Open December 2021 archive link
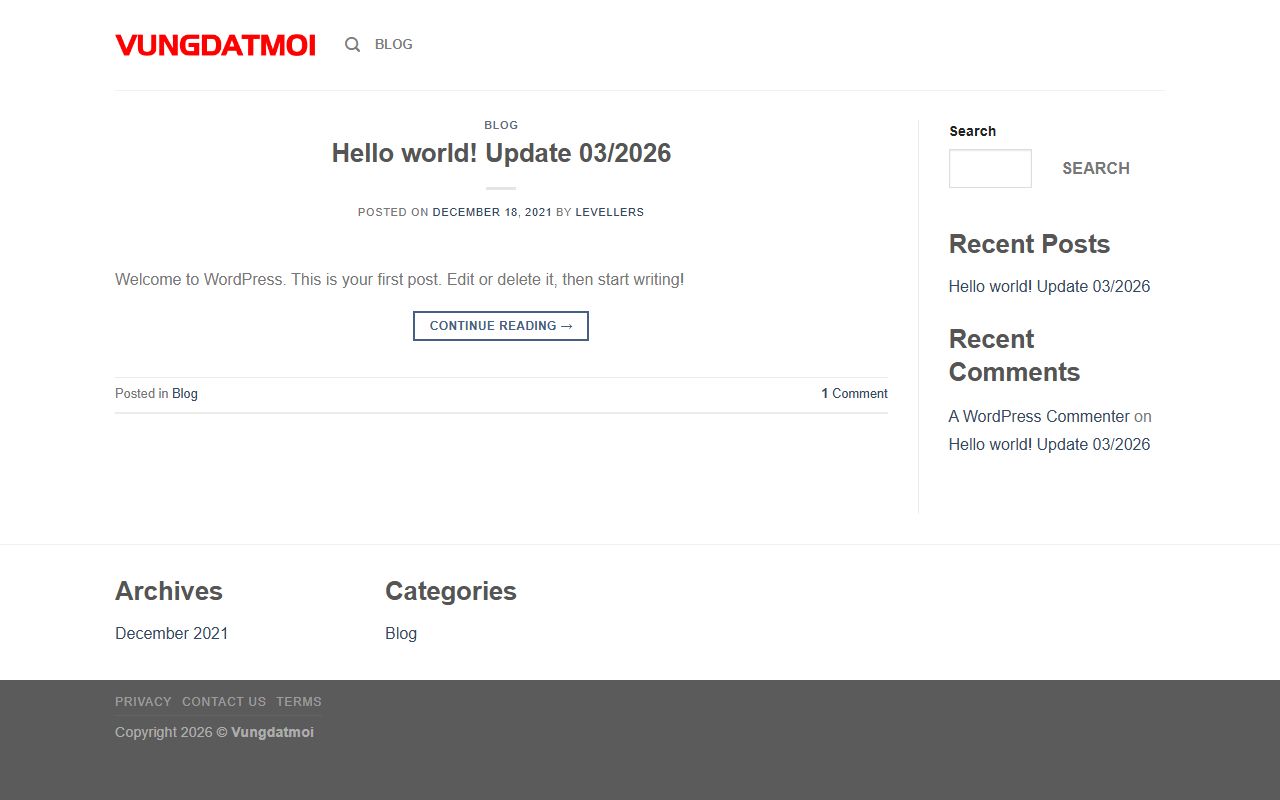 pos(171,633)
